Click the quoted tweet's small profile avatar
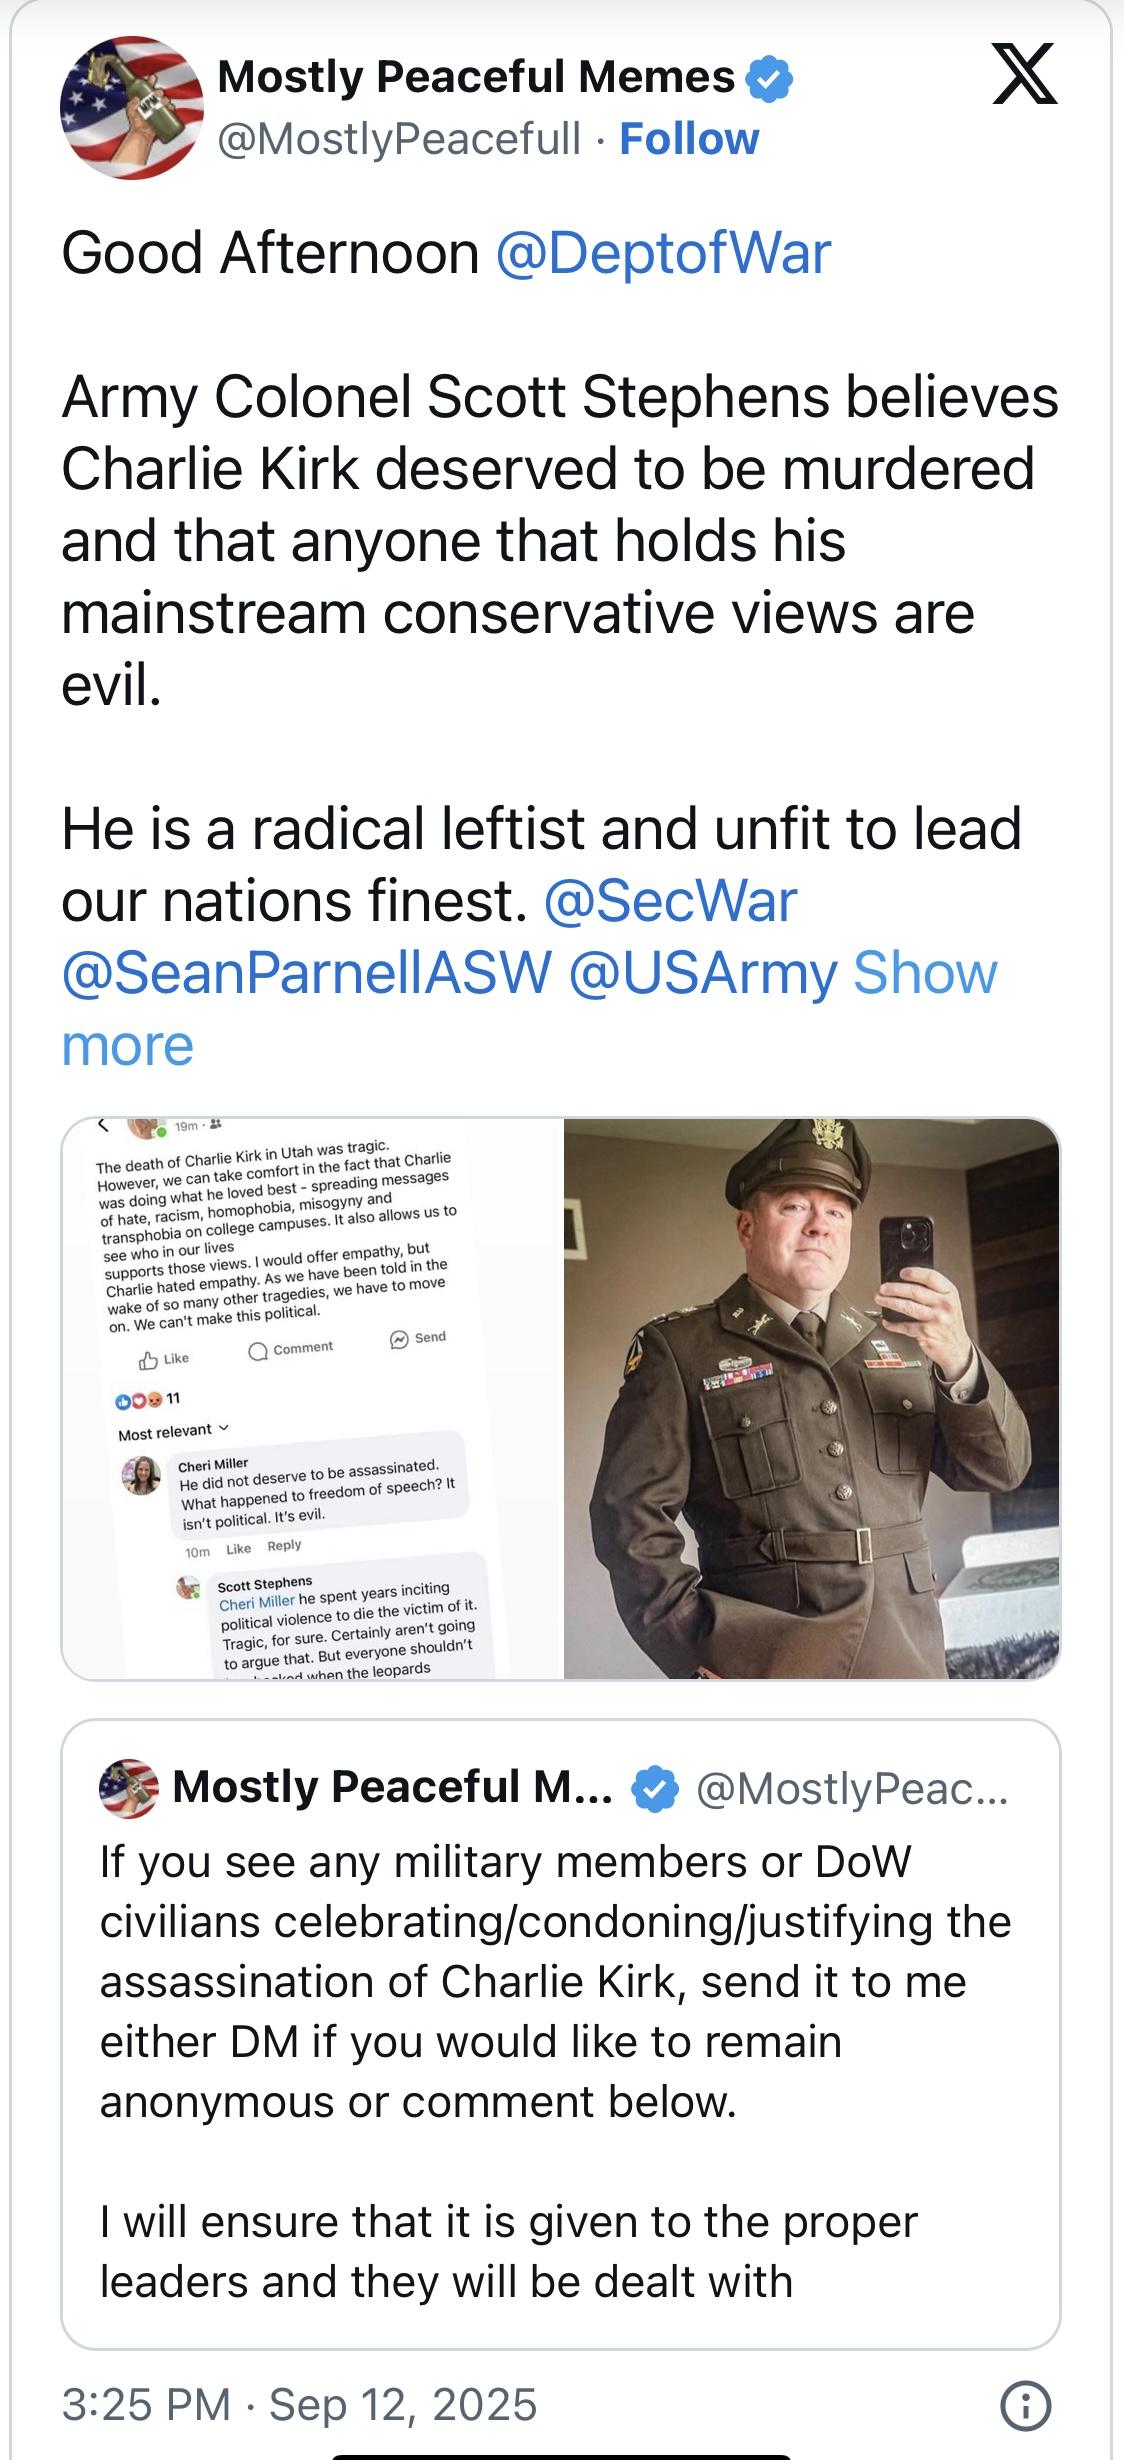Viewport: 1124px width, 2460px height. point(129,1788)
